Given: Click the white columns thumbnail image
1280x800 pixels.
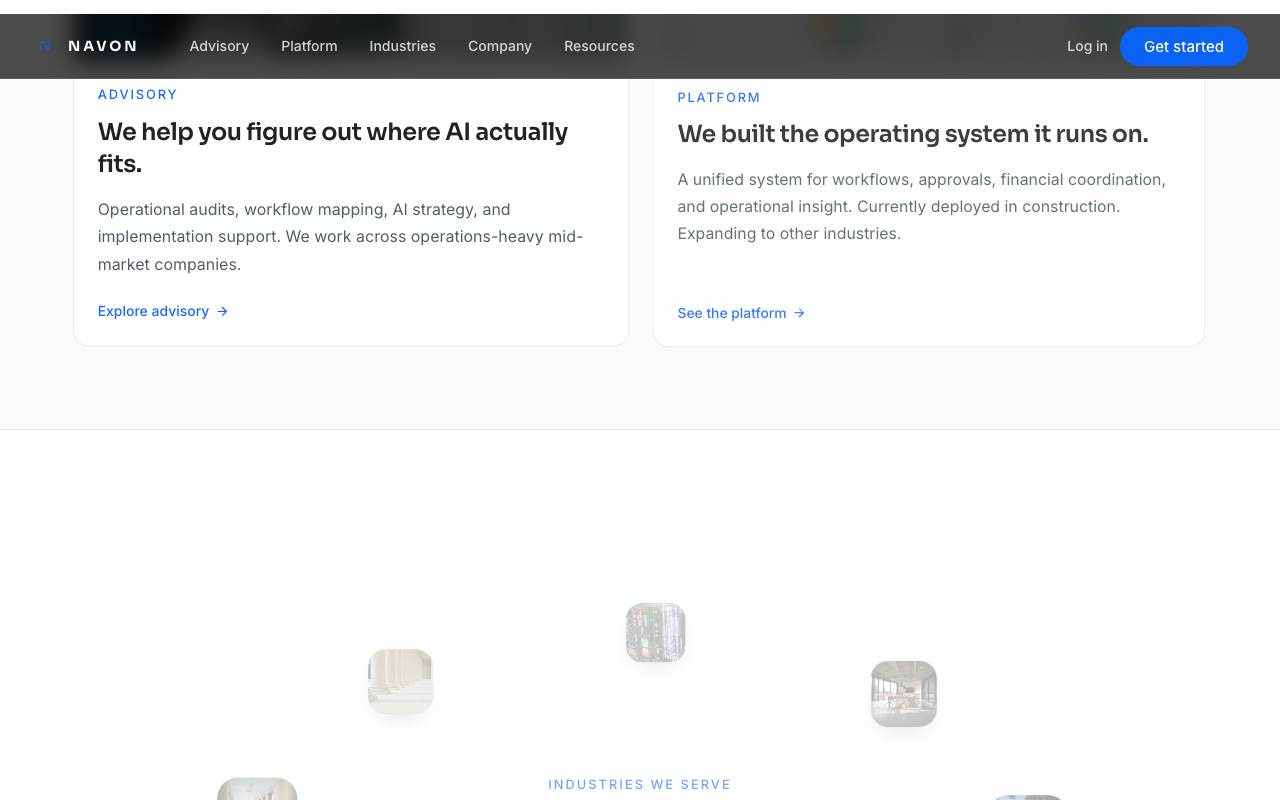Looking at the screenshot, I should (x=400, y=681).
